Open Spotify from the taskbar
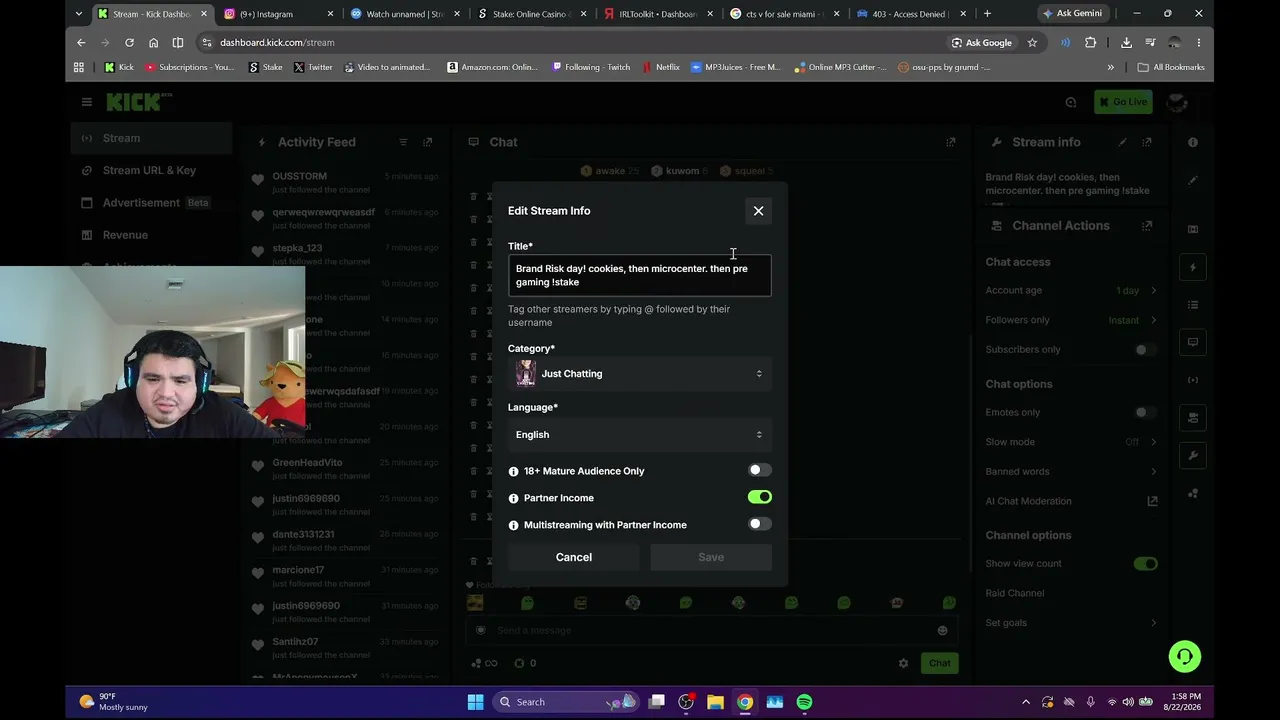This screenshot has width=1280, height=720. [x=804, y=702]
